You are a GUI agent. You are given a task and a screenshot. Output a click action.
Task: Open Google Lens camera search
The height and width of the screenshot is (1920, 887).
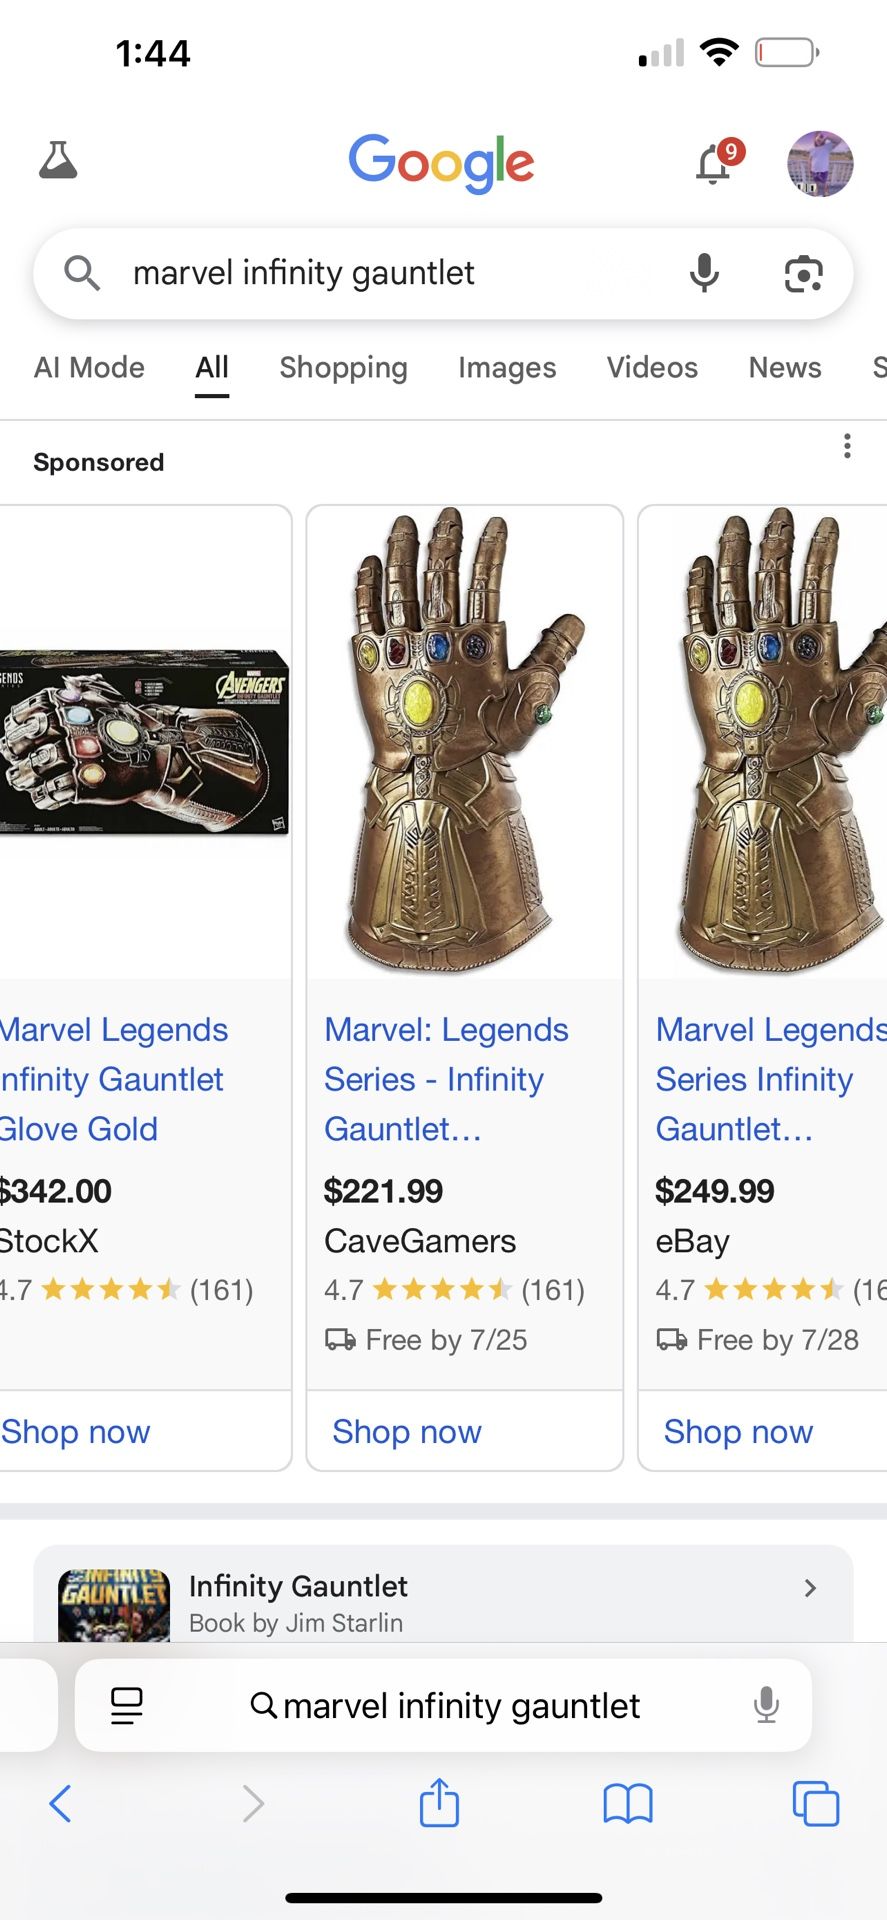[x=803, y=273]
